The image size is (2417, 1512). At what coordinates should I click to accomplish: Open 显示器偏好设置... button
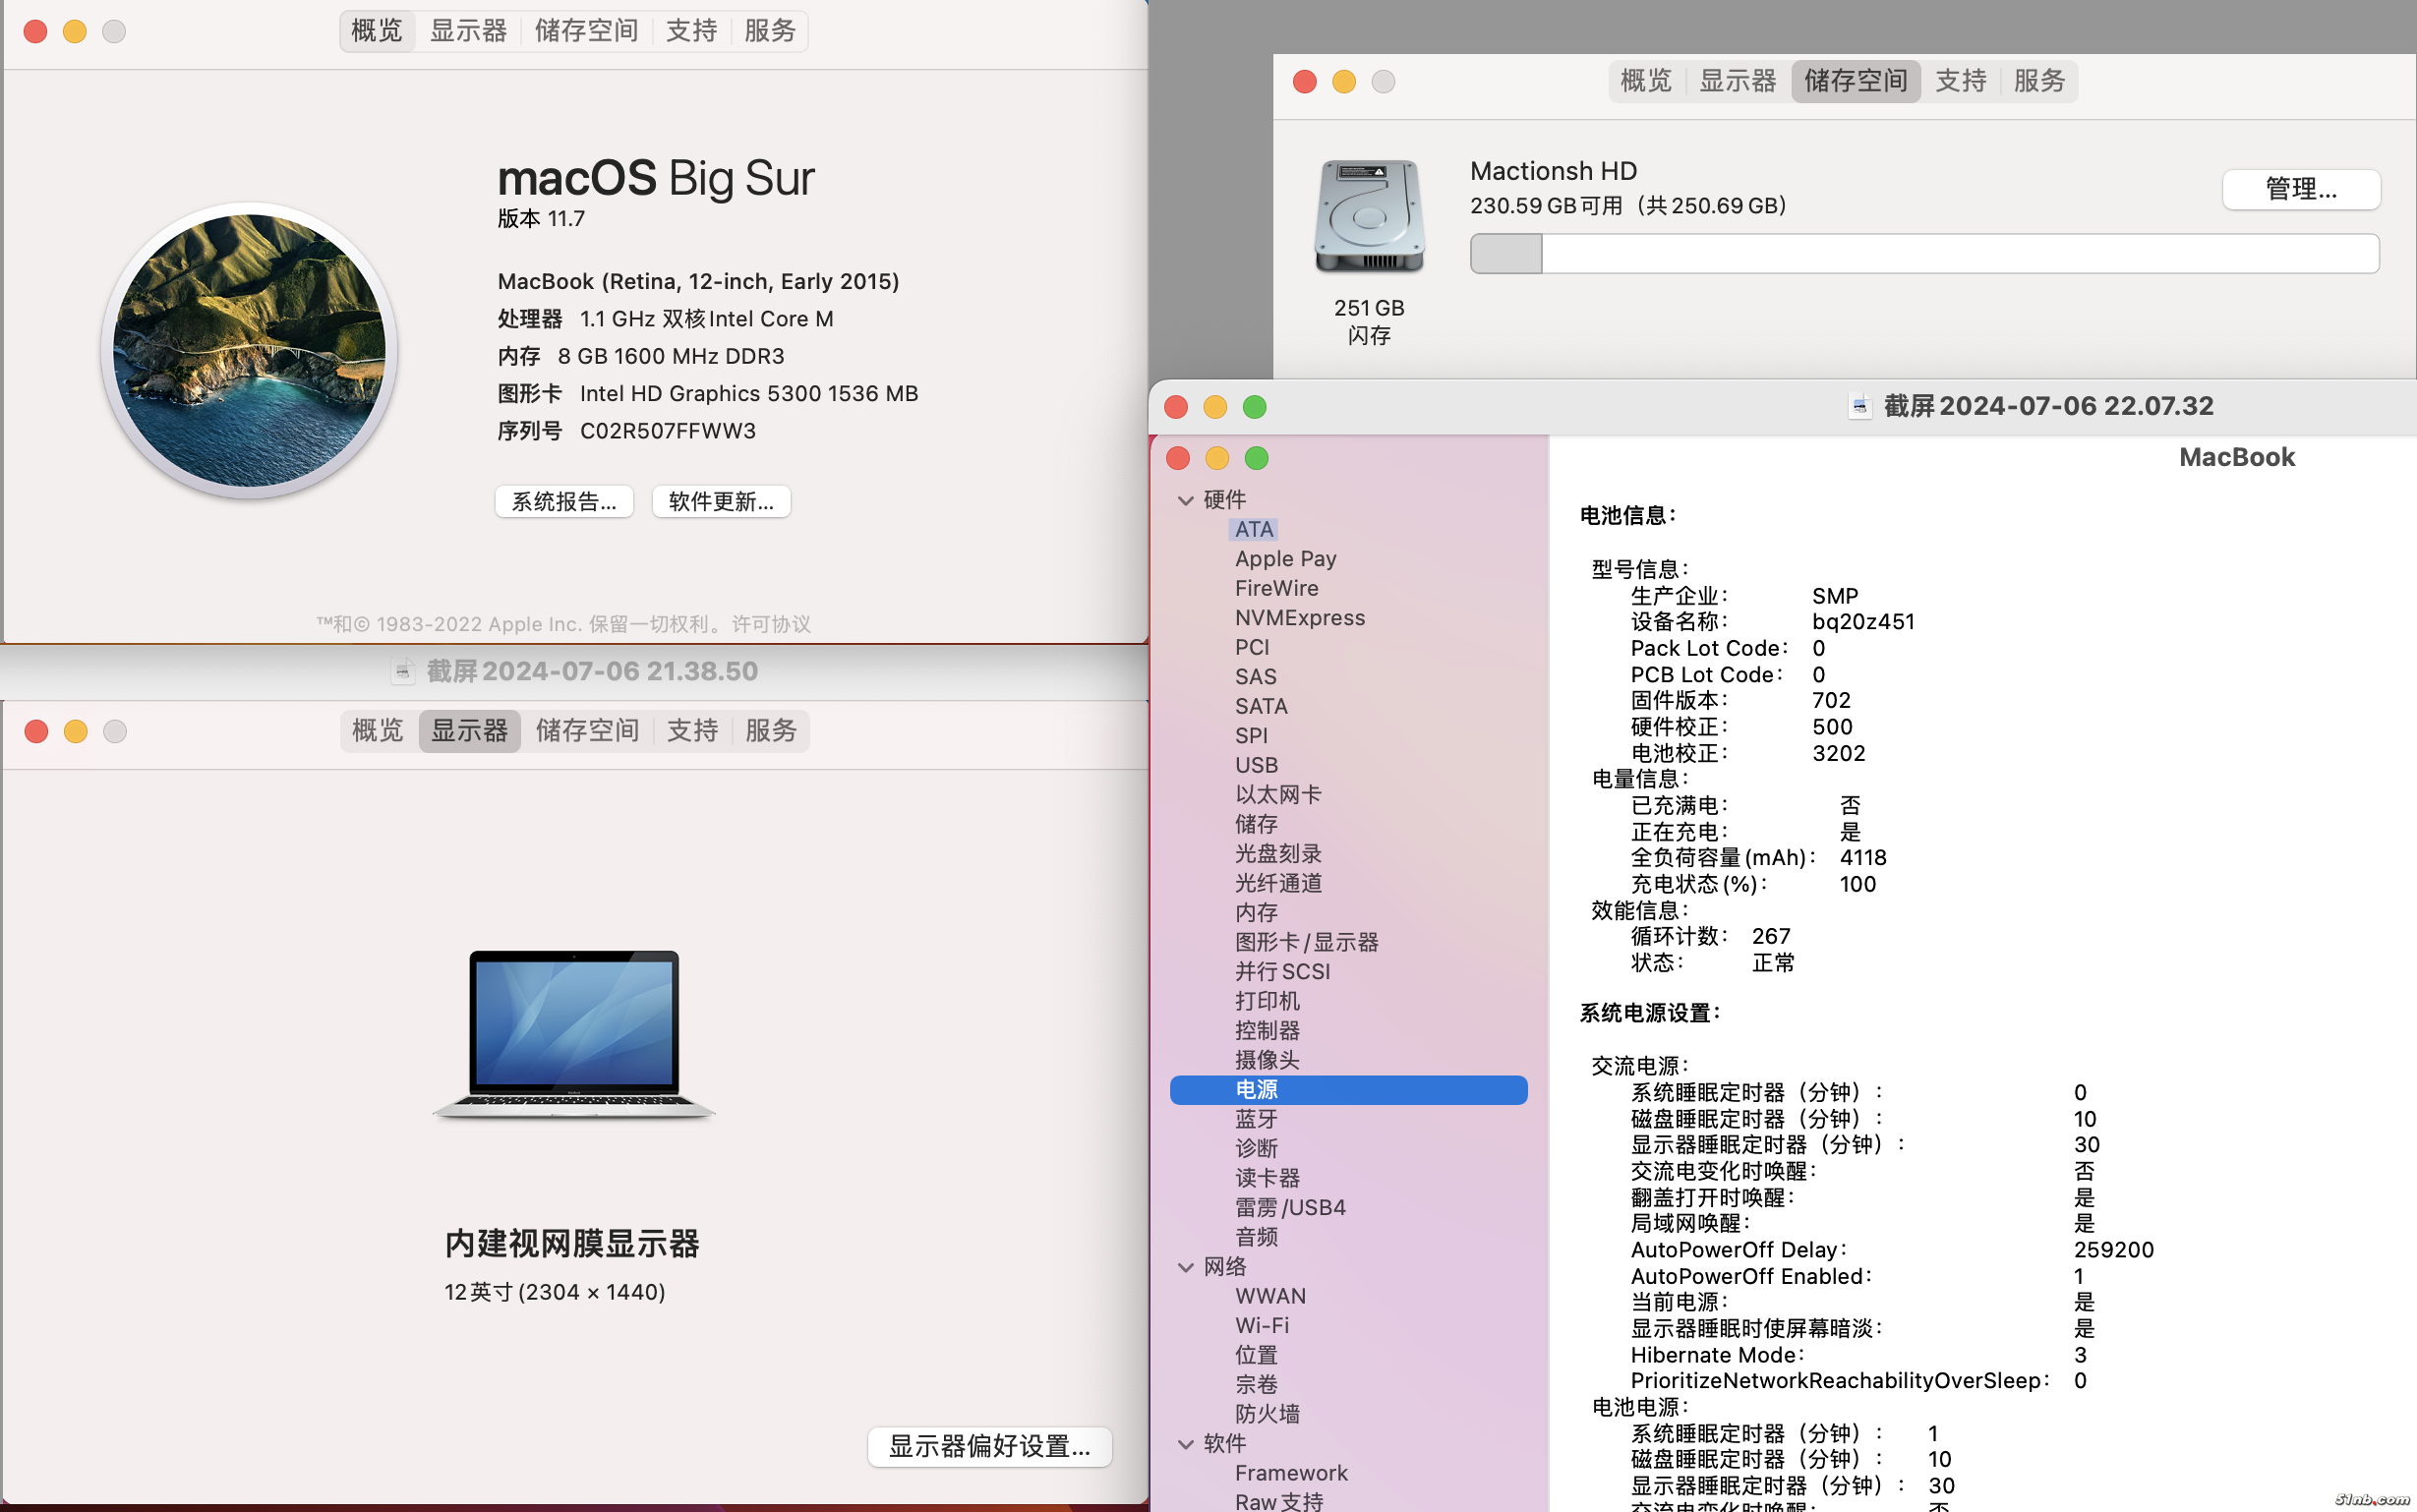tap(988, 1446)
